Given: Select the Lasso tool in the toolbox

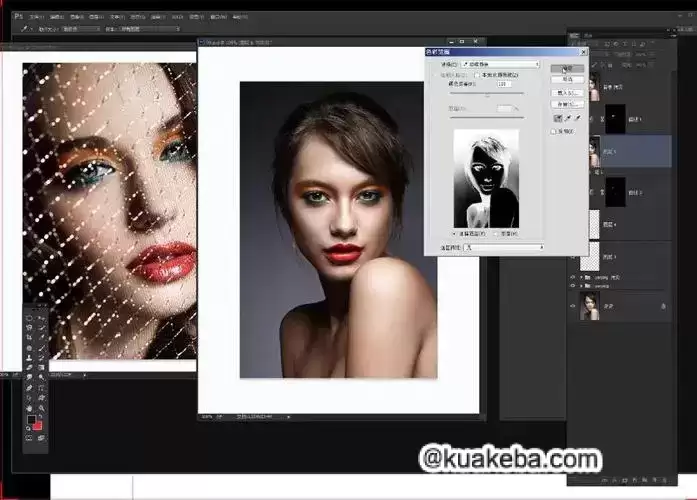Looking at the screenshot, I should 29,327.
